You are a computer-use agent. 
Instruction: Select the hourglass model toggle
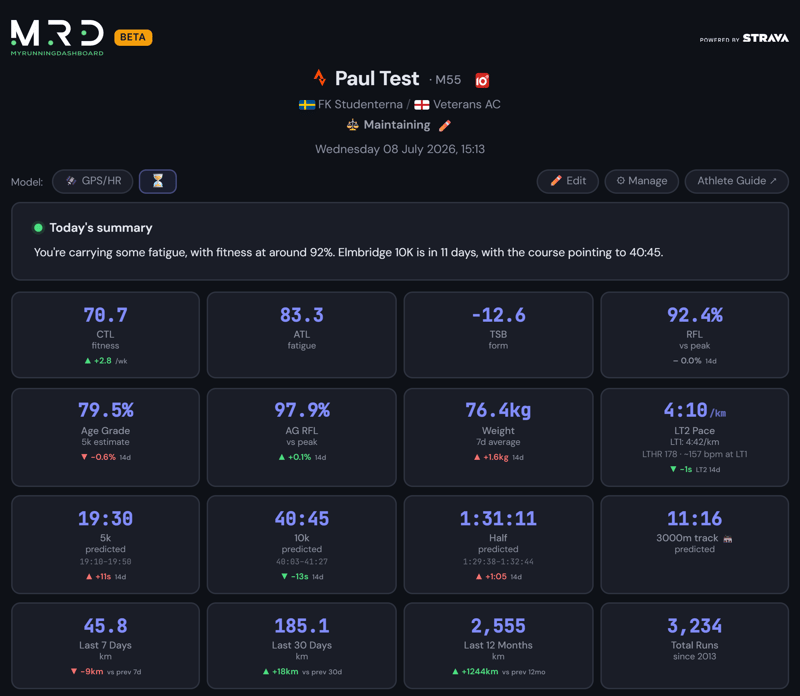(x=158, y=181)
